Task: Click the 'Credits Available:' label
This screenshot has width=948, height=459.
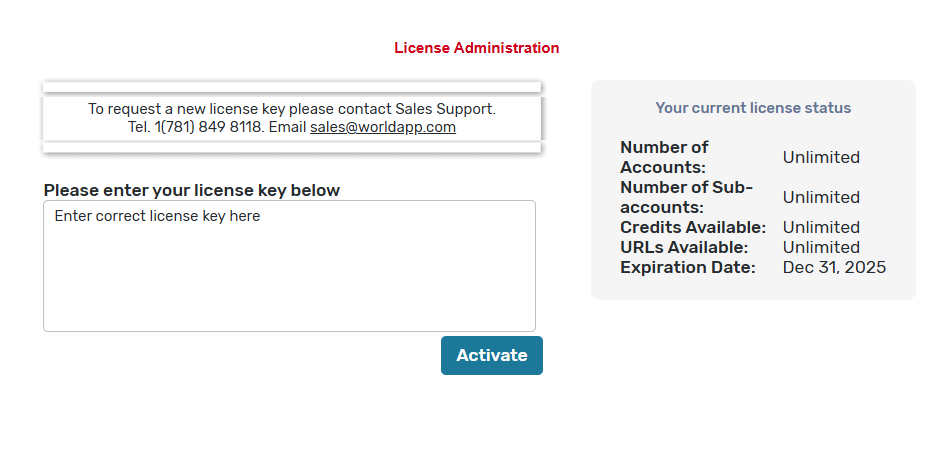Action: pyautogui.click(x=693, y=227)
